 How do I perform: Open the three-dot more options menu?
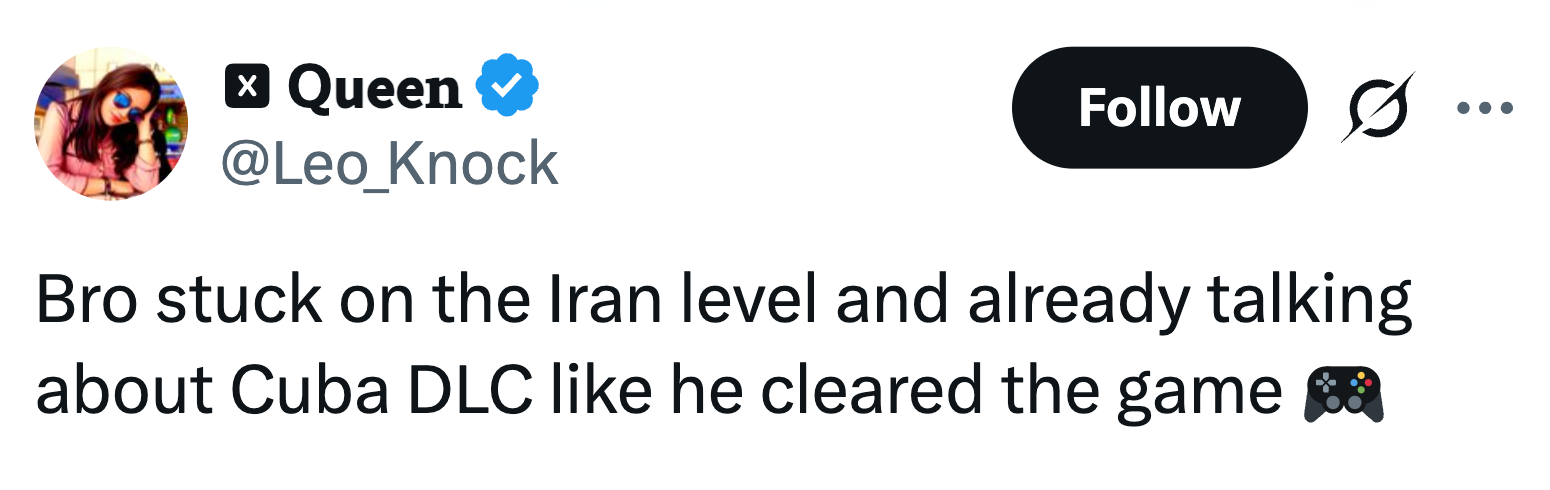[1485, 107]
